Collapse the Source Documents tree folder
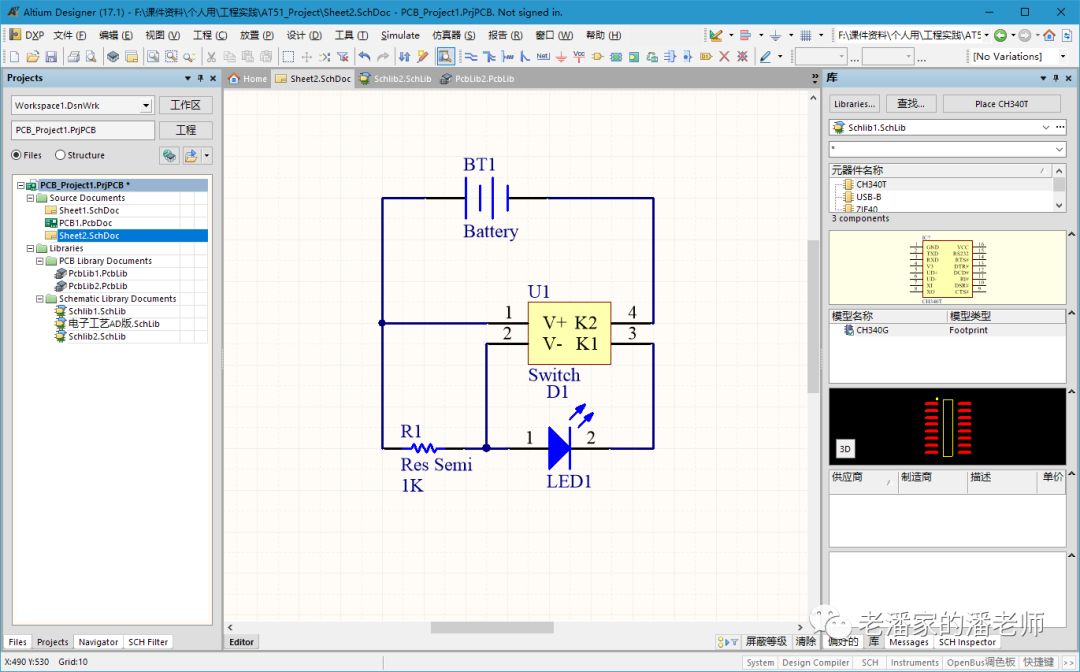This screenshot has height=672, width=1080. pyautogui.click(x=30, y=198)
